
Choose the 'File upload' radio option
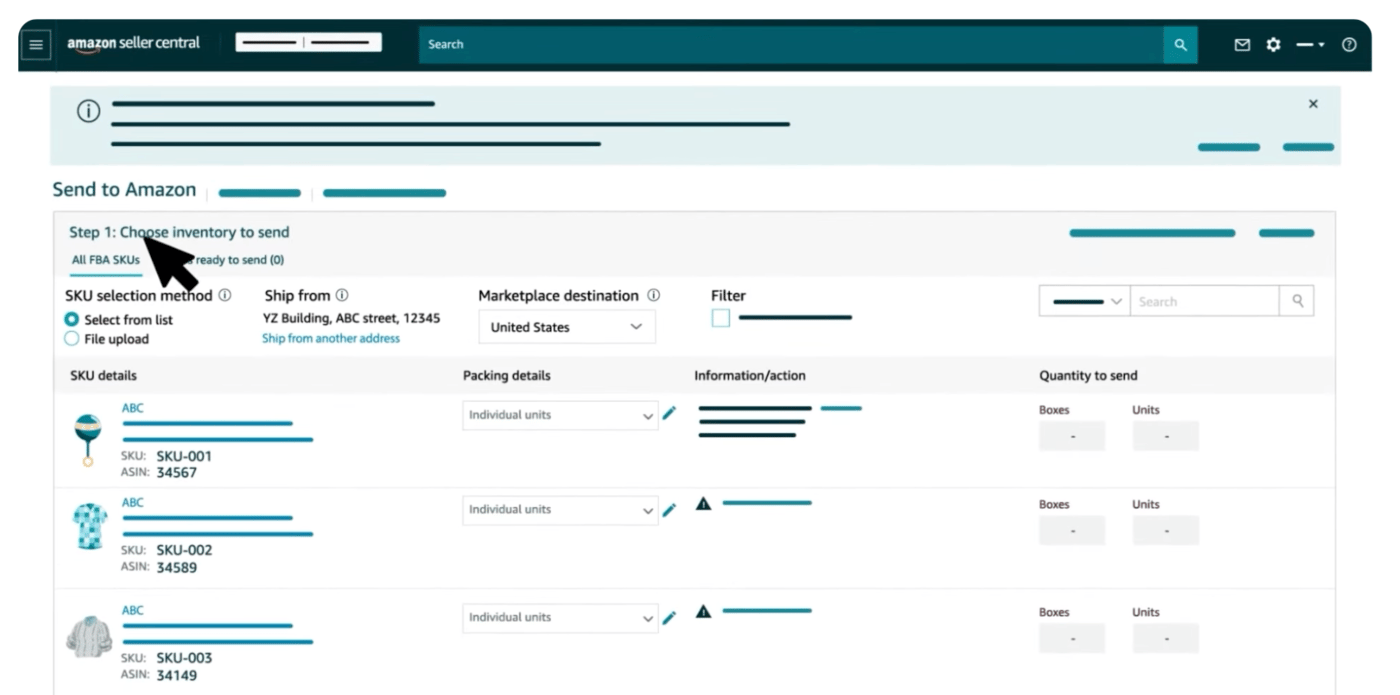tap(72, 339)
